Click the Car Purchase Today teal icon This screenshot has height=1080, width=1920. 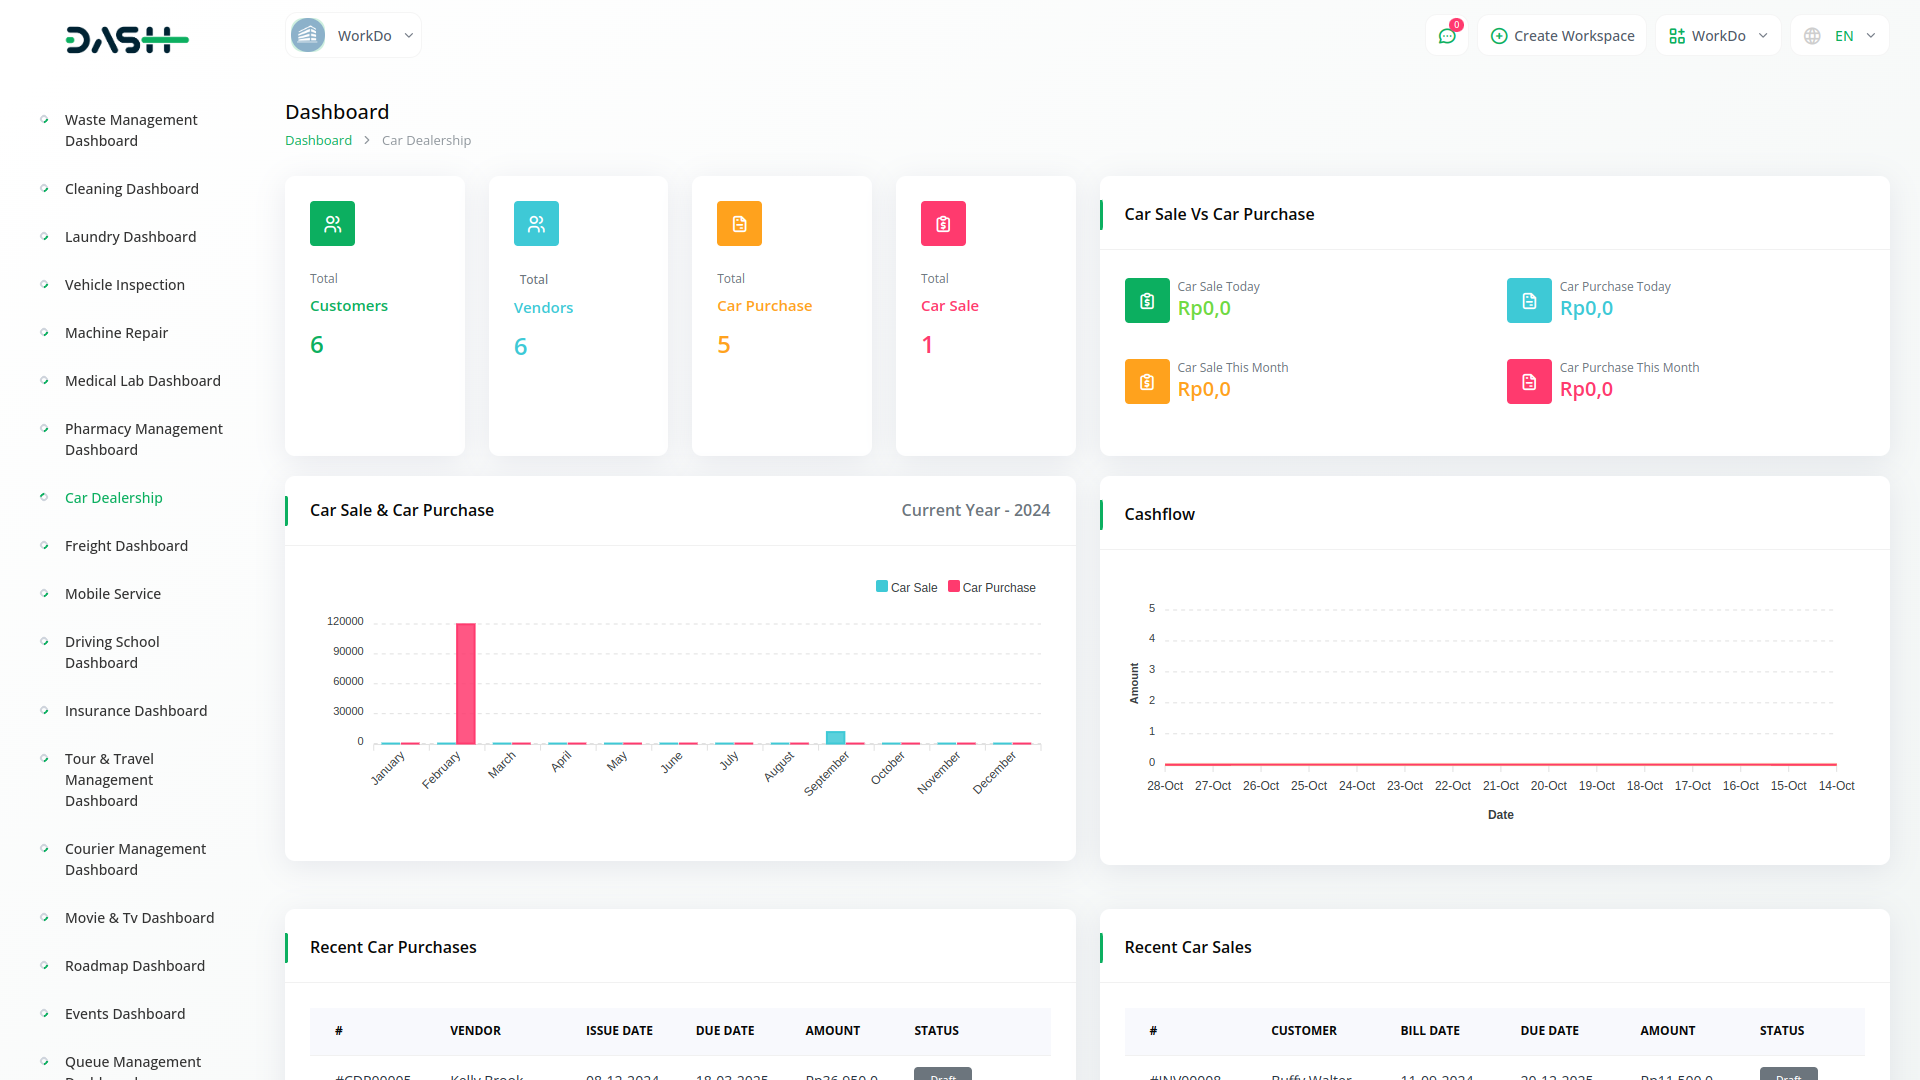[x=1529, y=301]
